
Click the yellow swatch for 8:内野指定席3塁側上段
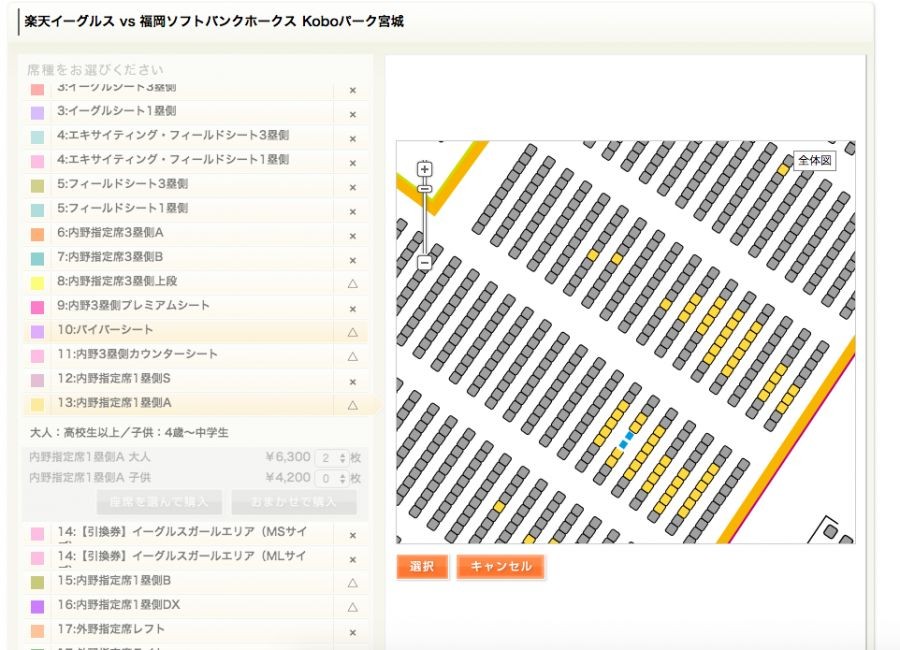point(37,283)
